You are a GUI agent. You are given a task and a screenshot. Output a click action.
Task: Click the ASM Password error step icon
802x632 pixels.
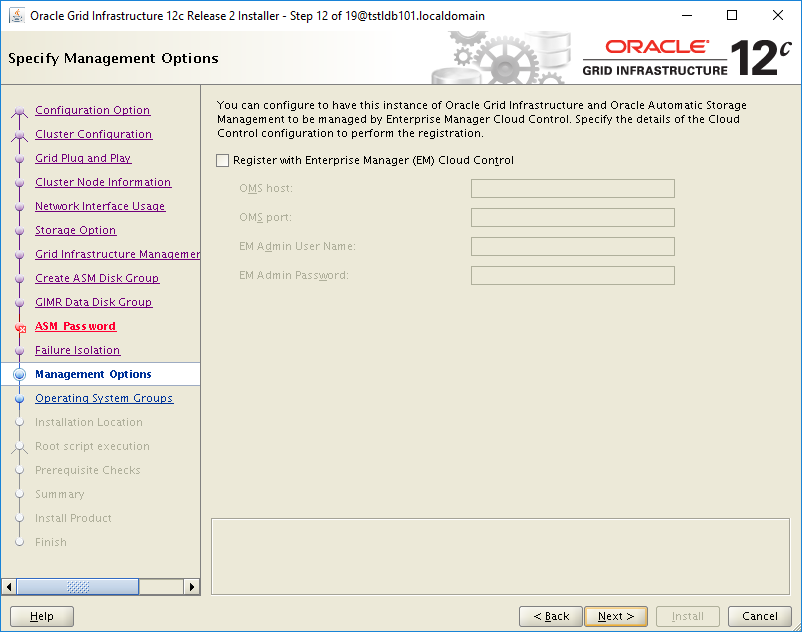tap(20, 327)
